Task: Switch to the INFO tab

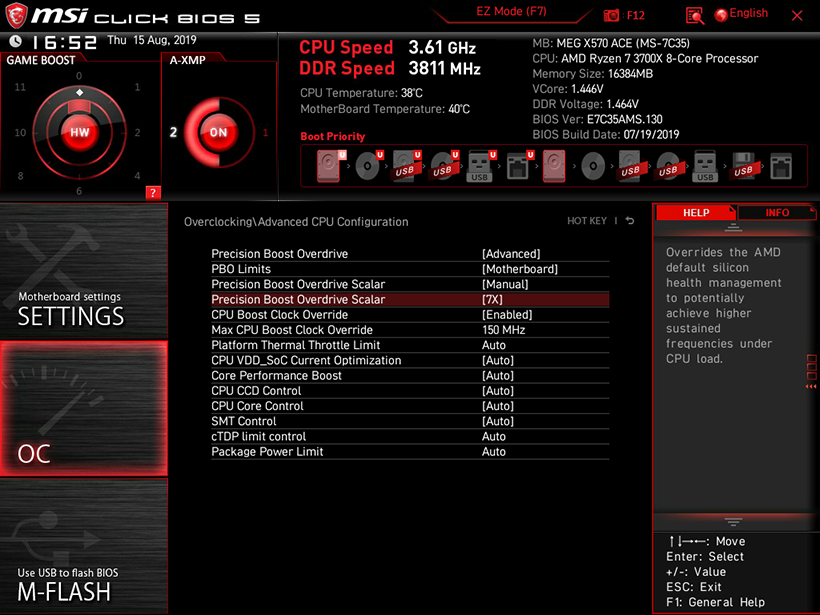Action: click(x=777, y=212)
